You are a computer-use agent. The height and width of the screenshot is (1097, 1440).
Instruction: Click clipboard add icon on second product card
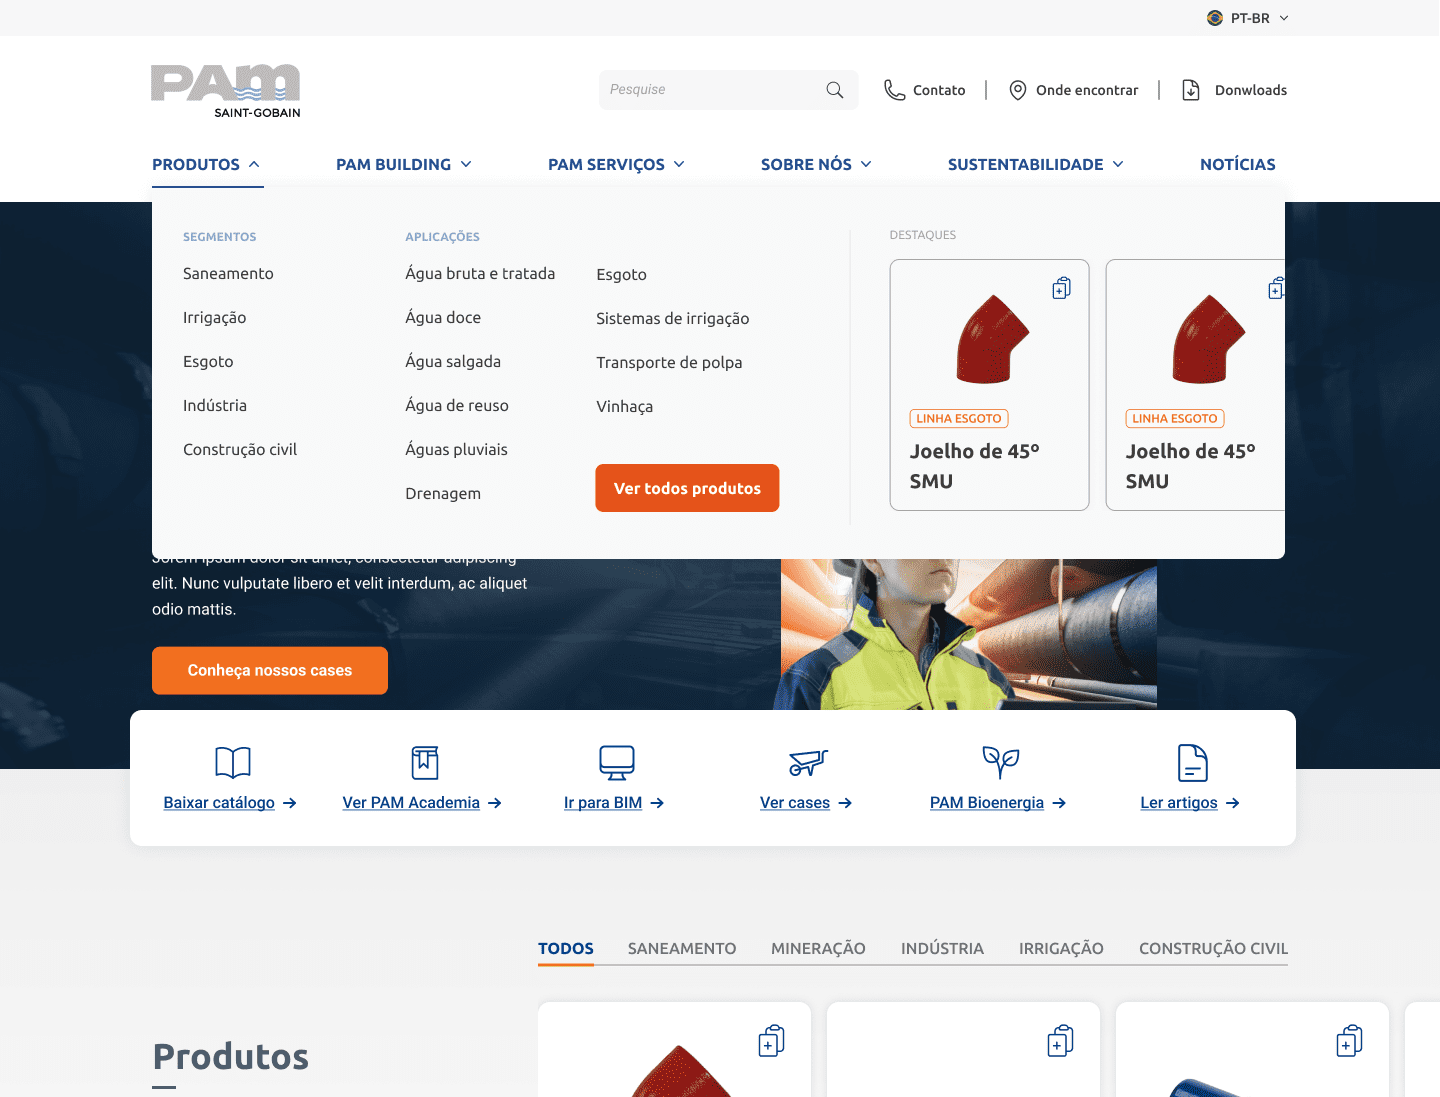pos(1061,1041)
